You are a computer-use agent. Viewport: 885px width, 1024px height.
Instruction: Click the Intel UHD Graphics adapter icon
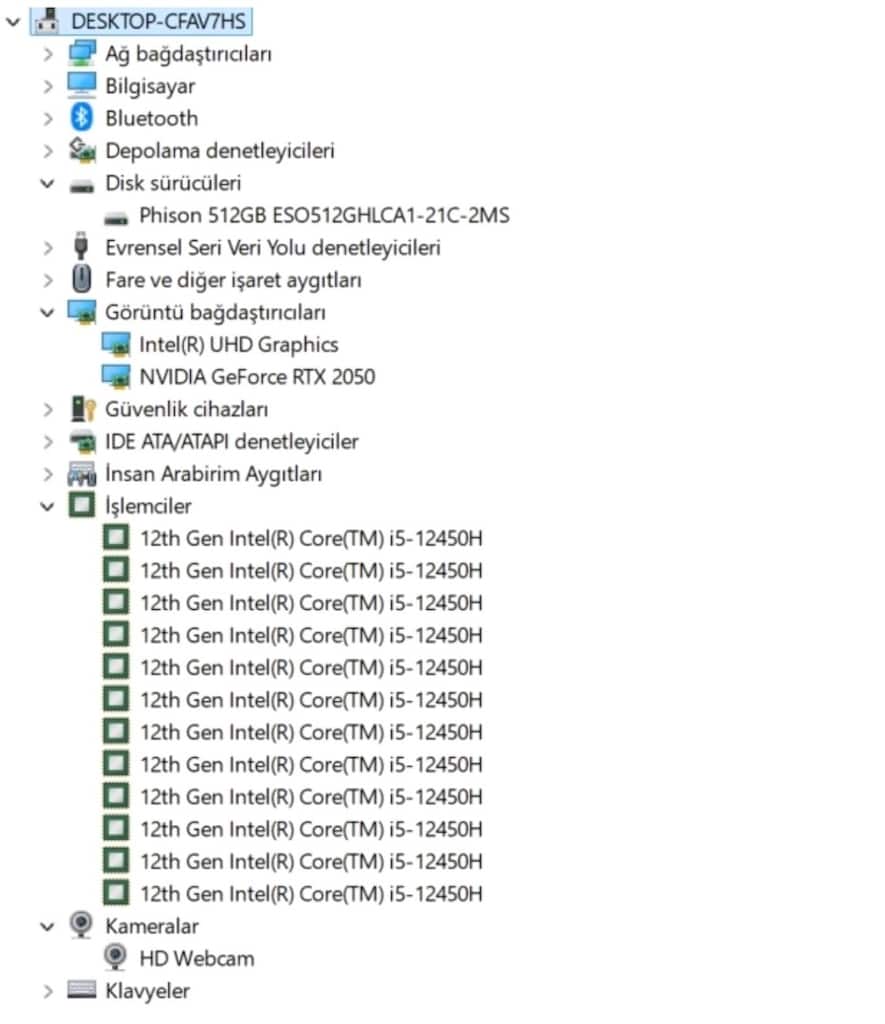pos(116,345)
